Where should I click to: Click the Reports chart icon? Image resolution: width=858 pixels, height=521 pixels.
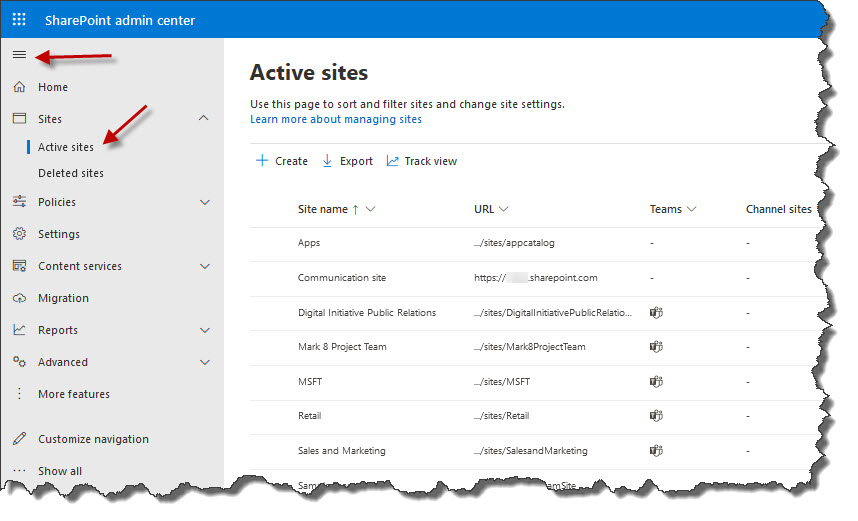pyautogui.click(x=19, y=329)
